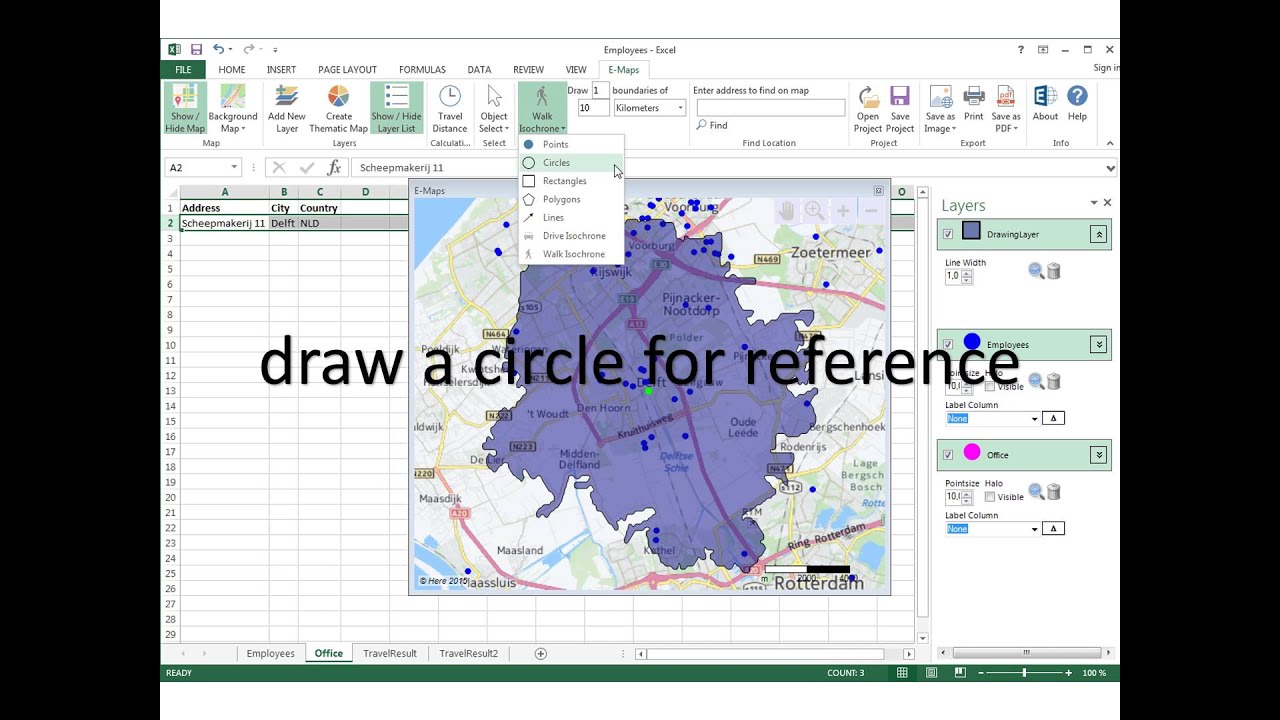Enable Halo Visible for Employees layer

point(990,386)
